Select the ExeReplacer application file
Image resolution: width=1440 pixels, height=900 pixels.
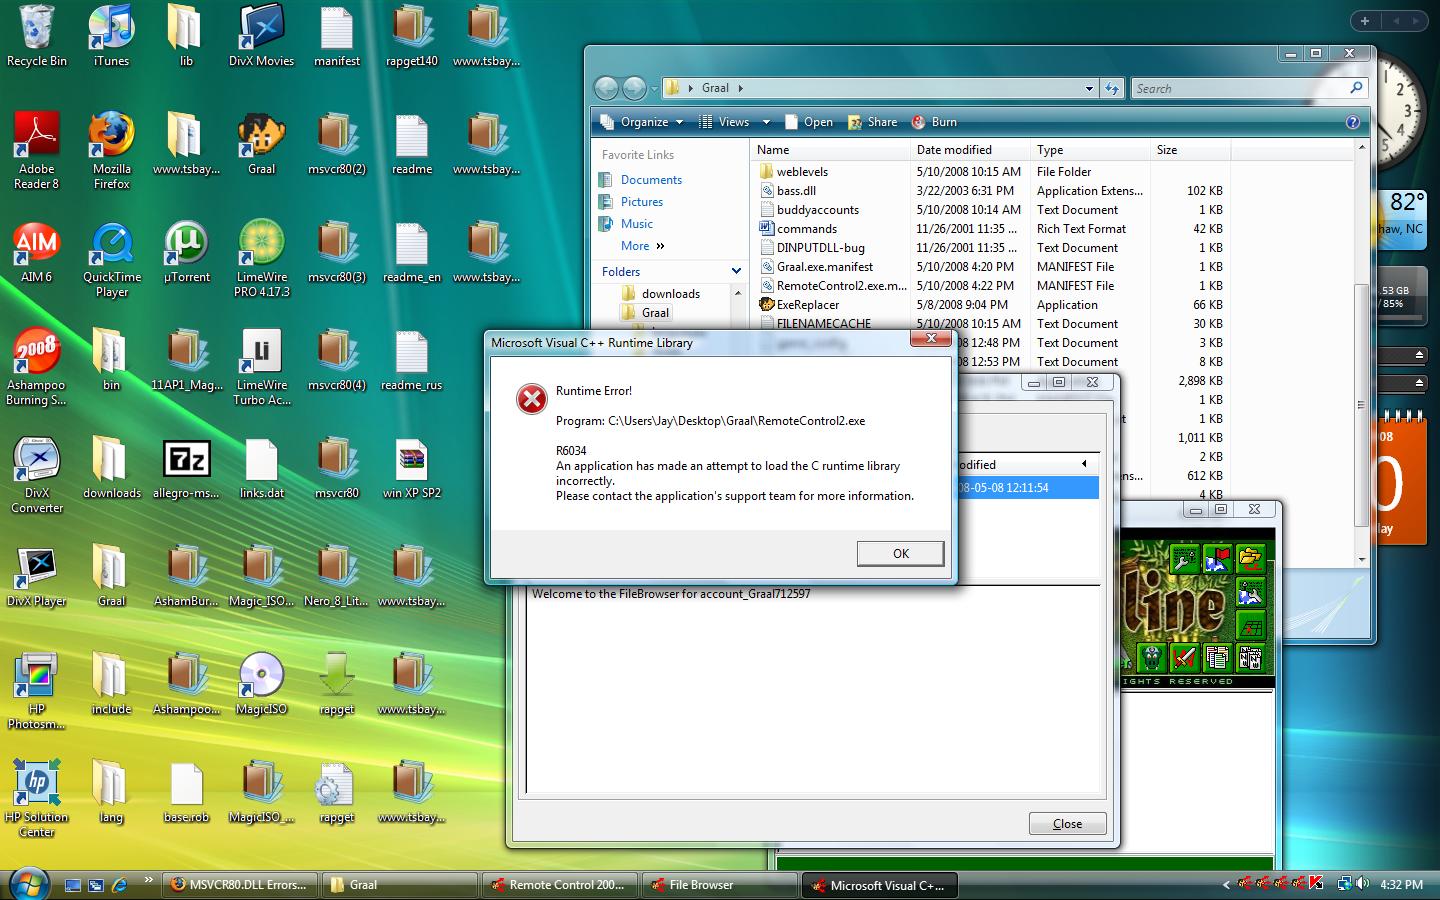[808, 305]
